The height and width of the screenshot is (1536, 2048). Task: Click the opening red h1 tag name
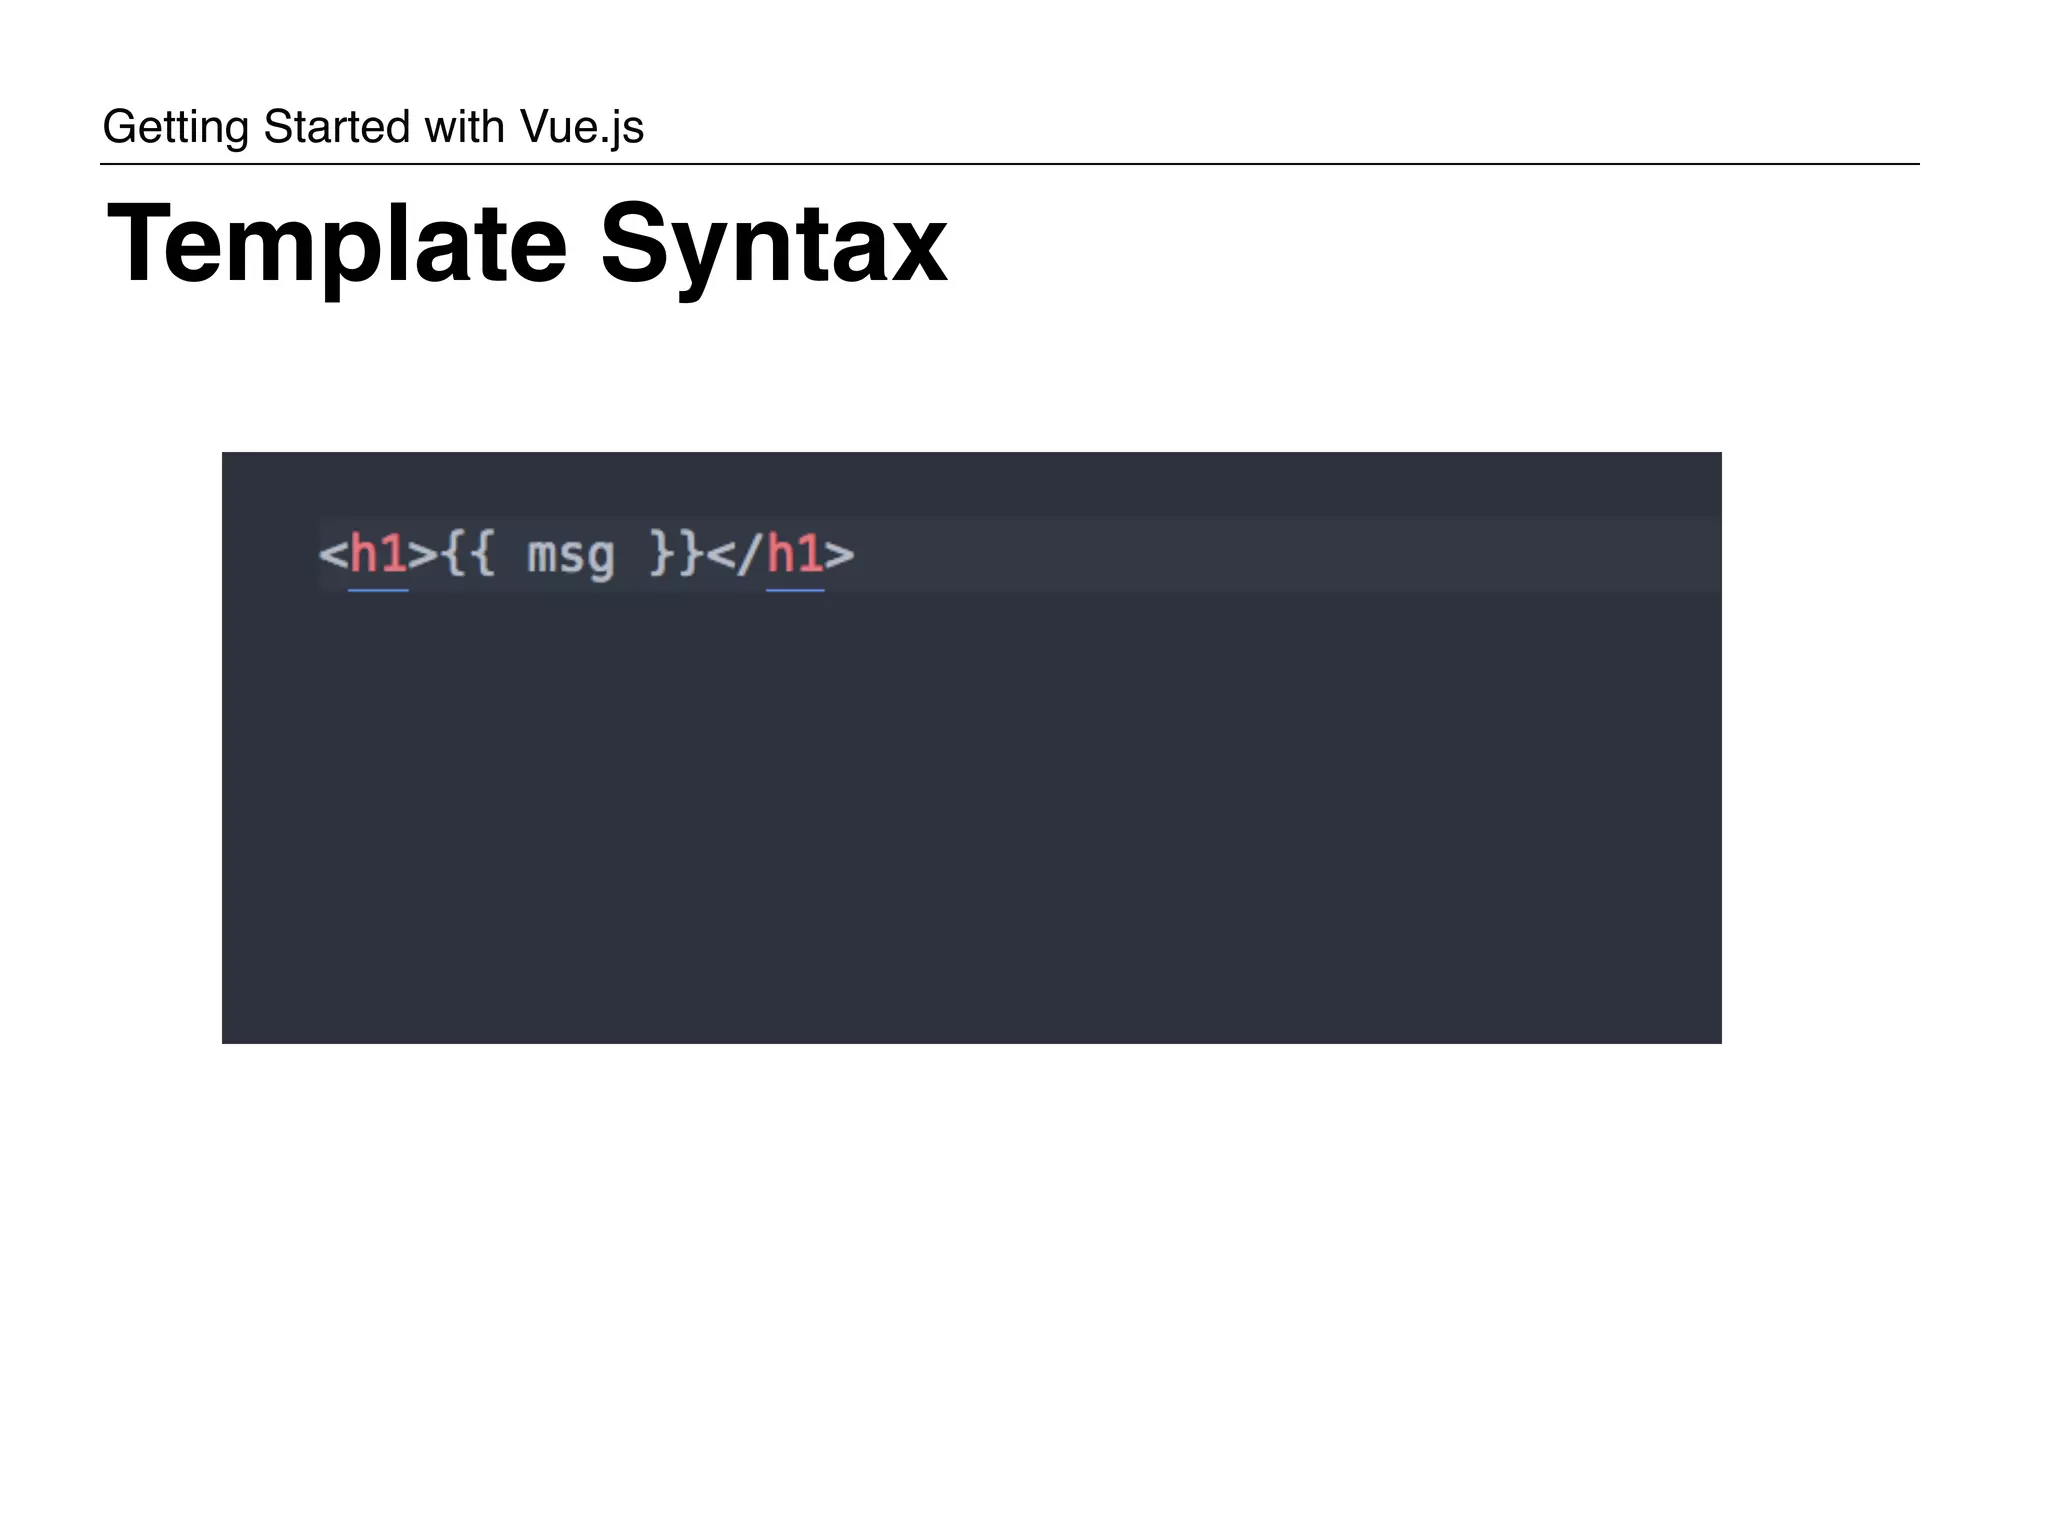click(x=378, y=554)
